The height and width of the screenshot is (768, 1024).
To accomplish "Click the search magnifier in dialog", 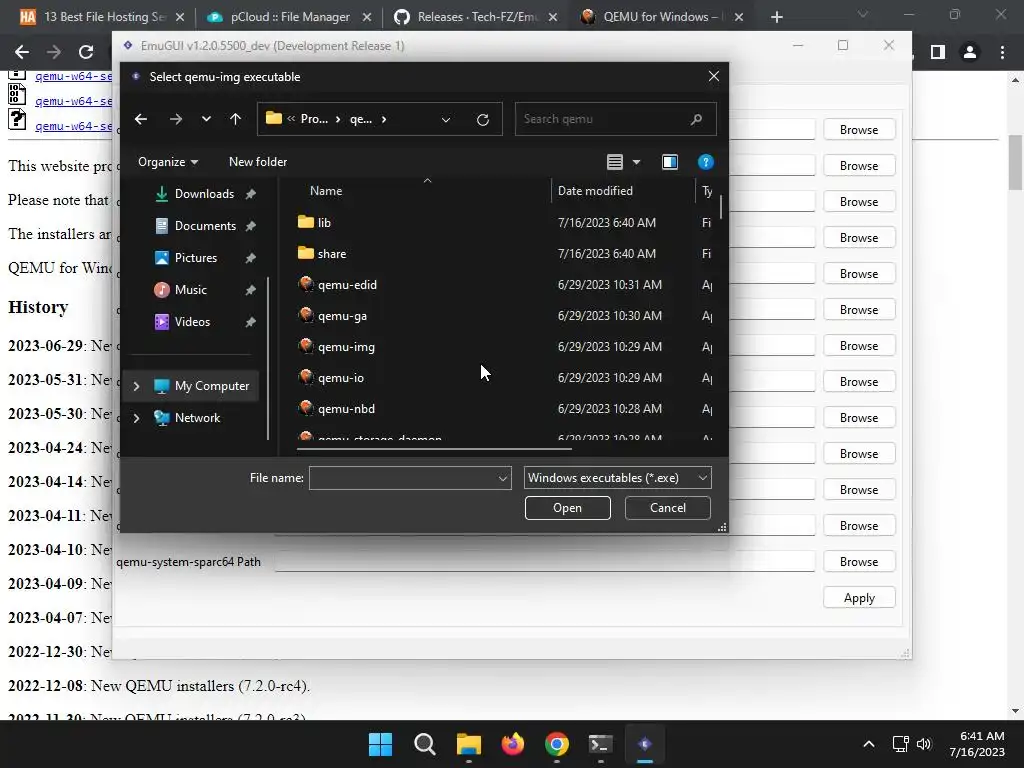I will tap(696, 119).
